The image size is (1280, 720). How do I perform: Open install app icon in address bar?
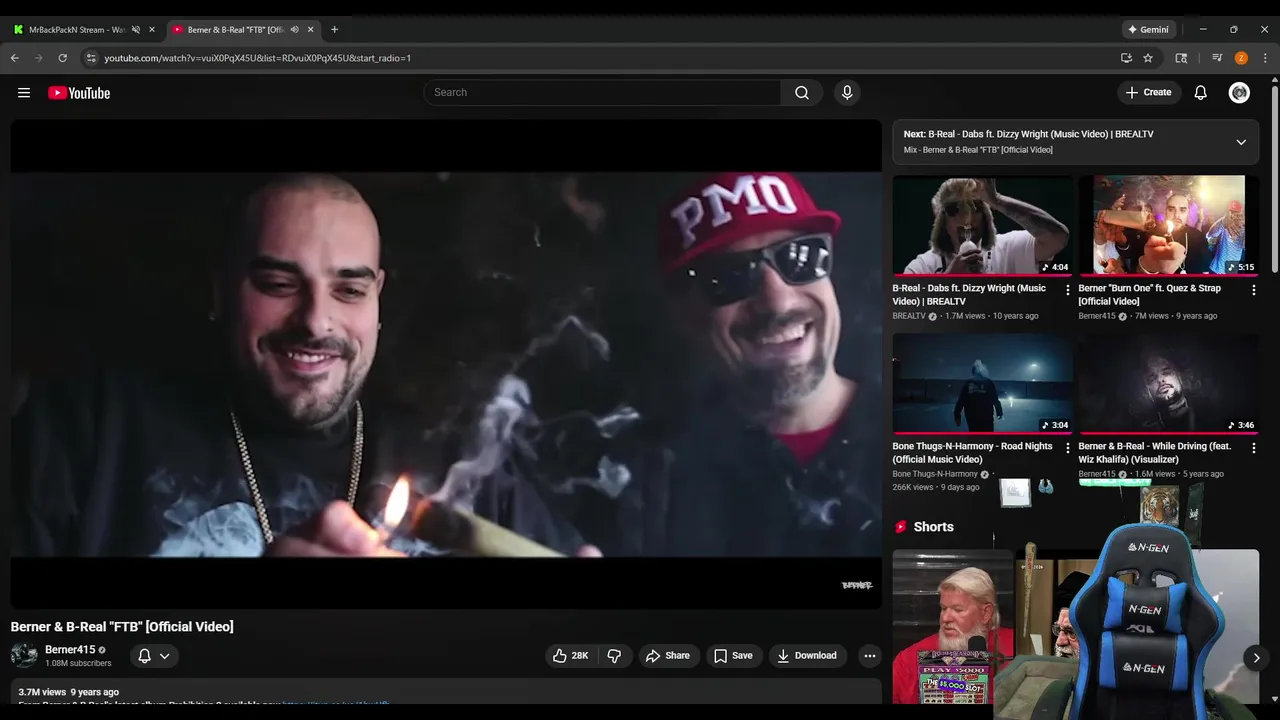click(x=1126, y=58)
